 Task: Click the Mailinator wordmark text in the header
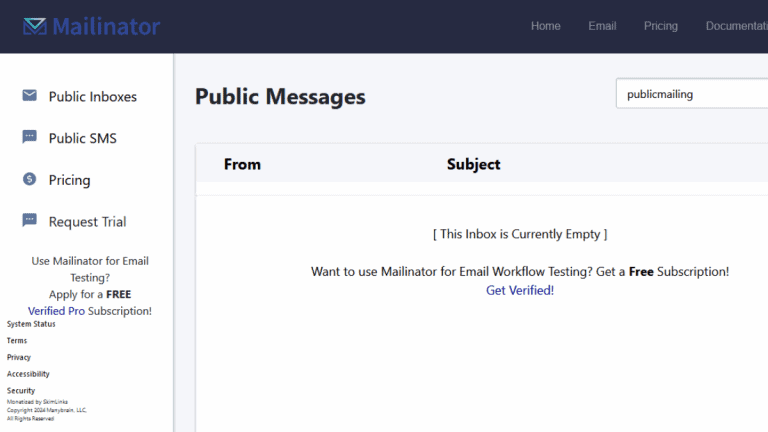[x=106, y=26]
